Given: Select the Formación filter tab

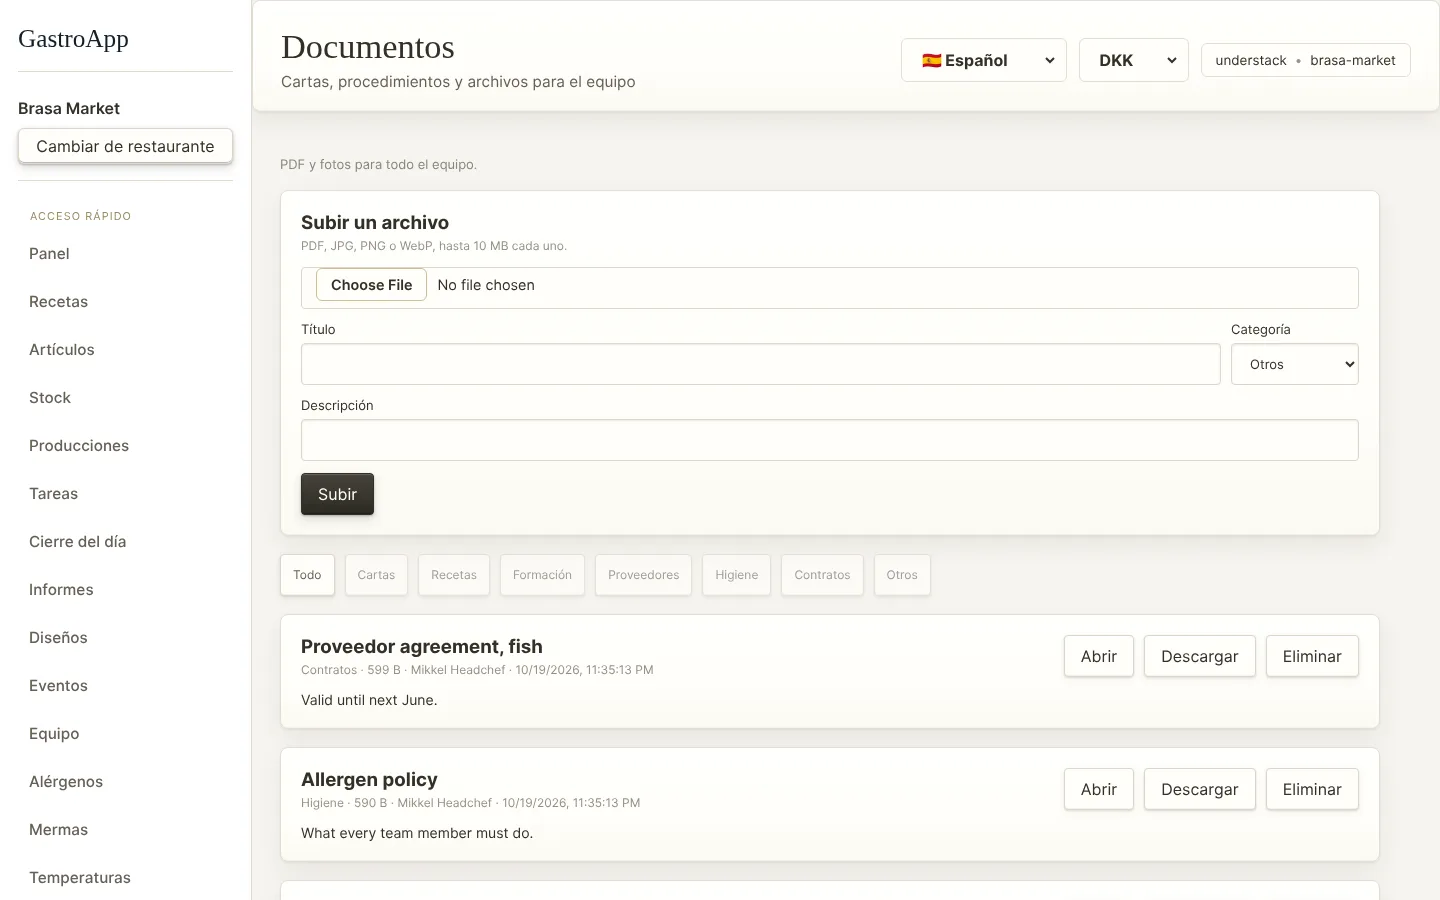Looking at the screenshot, I should click(542, 575).
